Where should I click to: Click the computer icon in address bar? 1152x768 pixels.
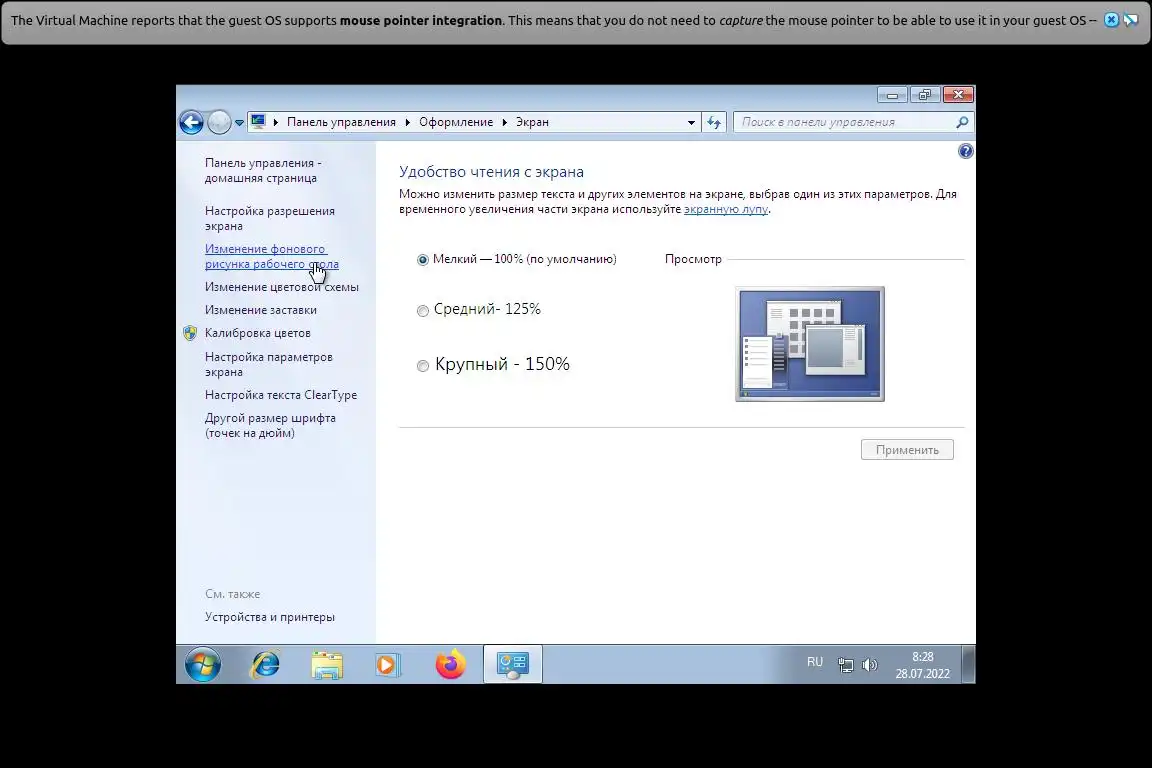[258, 122]
